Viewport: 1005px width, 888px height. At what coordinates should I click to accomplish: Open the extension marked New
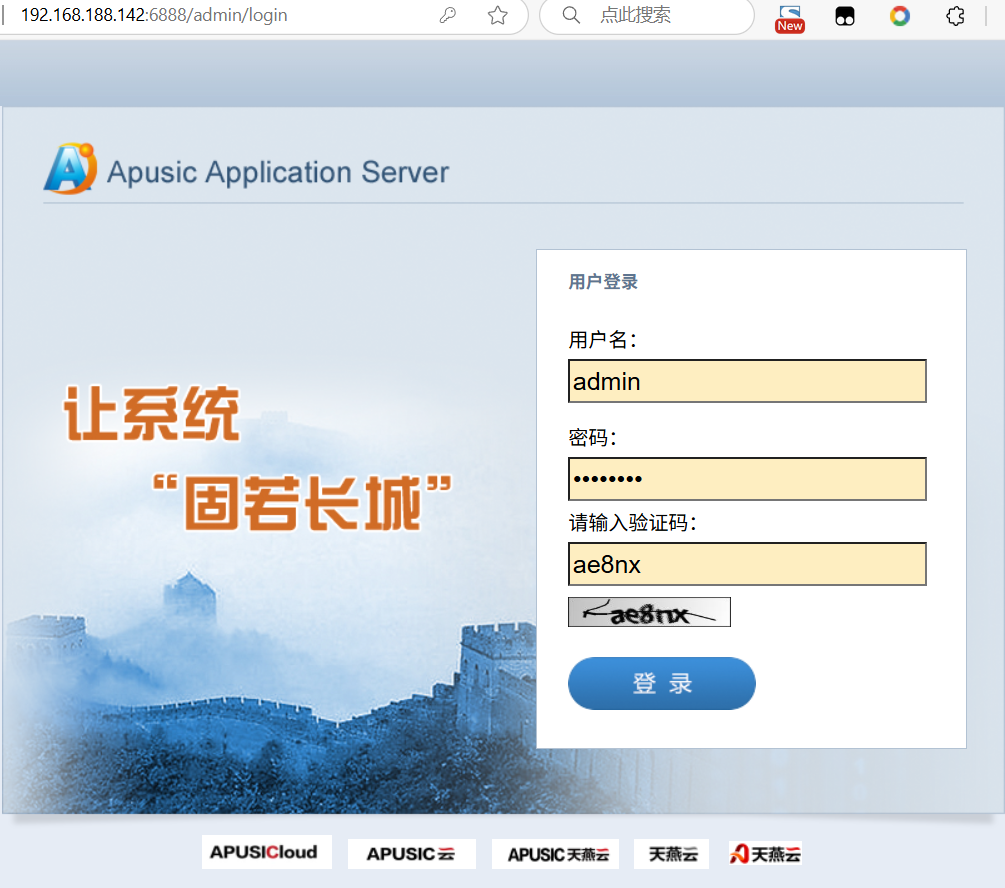790,18
